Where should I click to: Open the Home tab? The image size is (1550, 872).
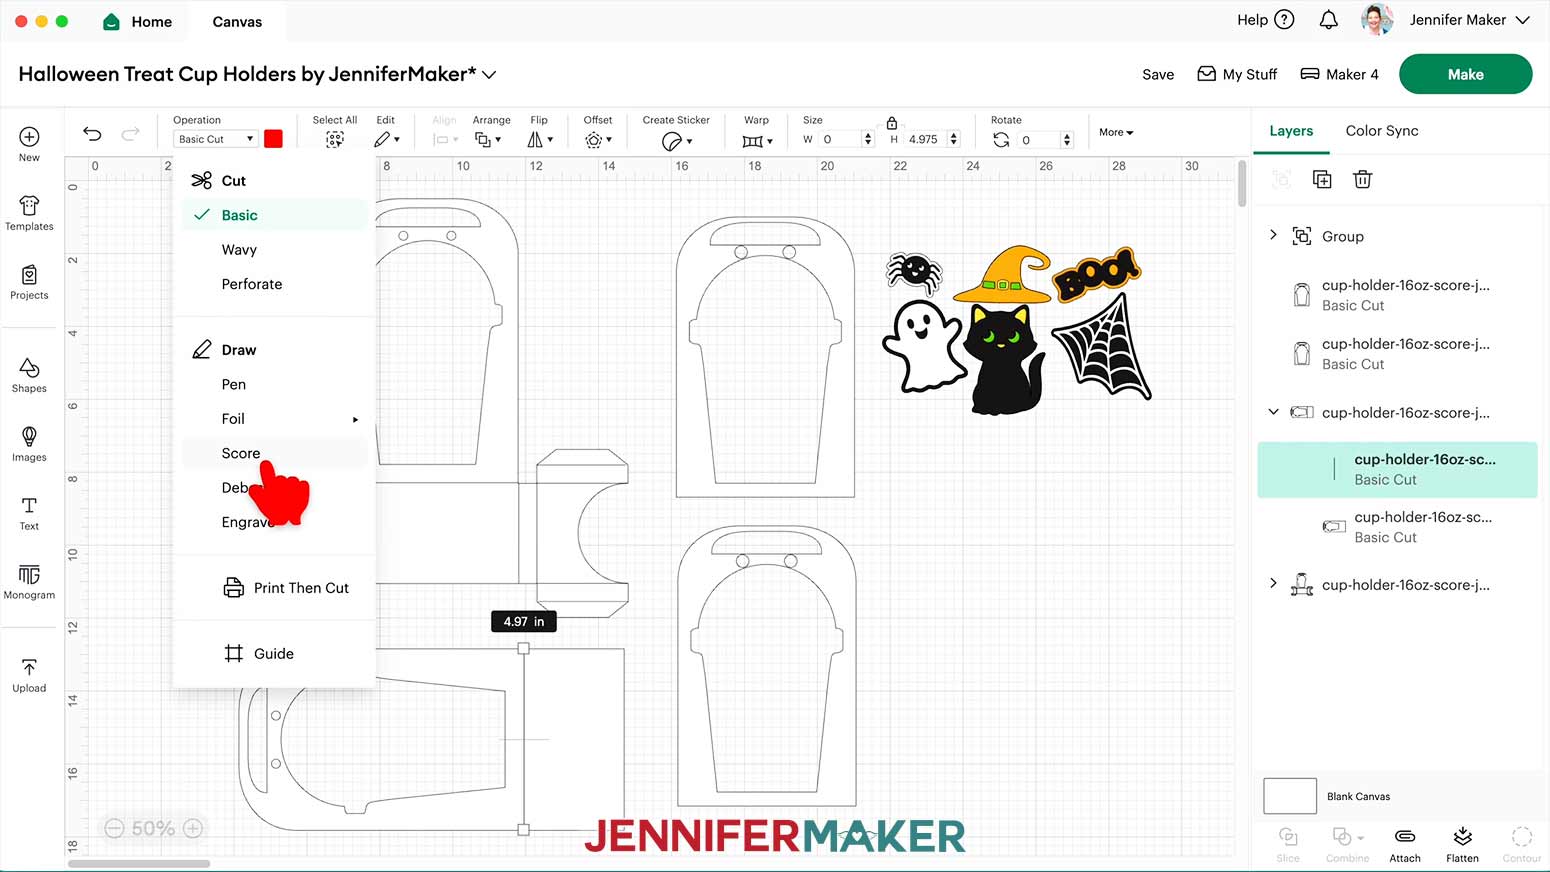point(138,22)
